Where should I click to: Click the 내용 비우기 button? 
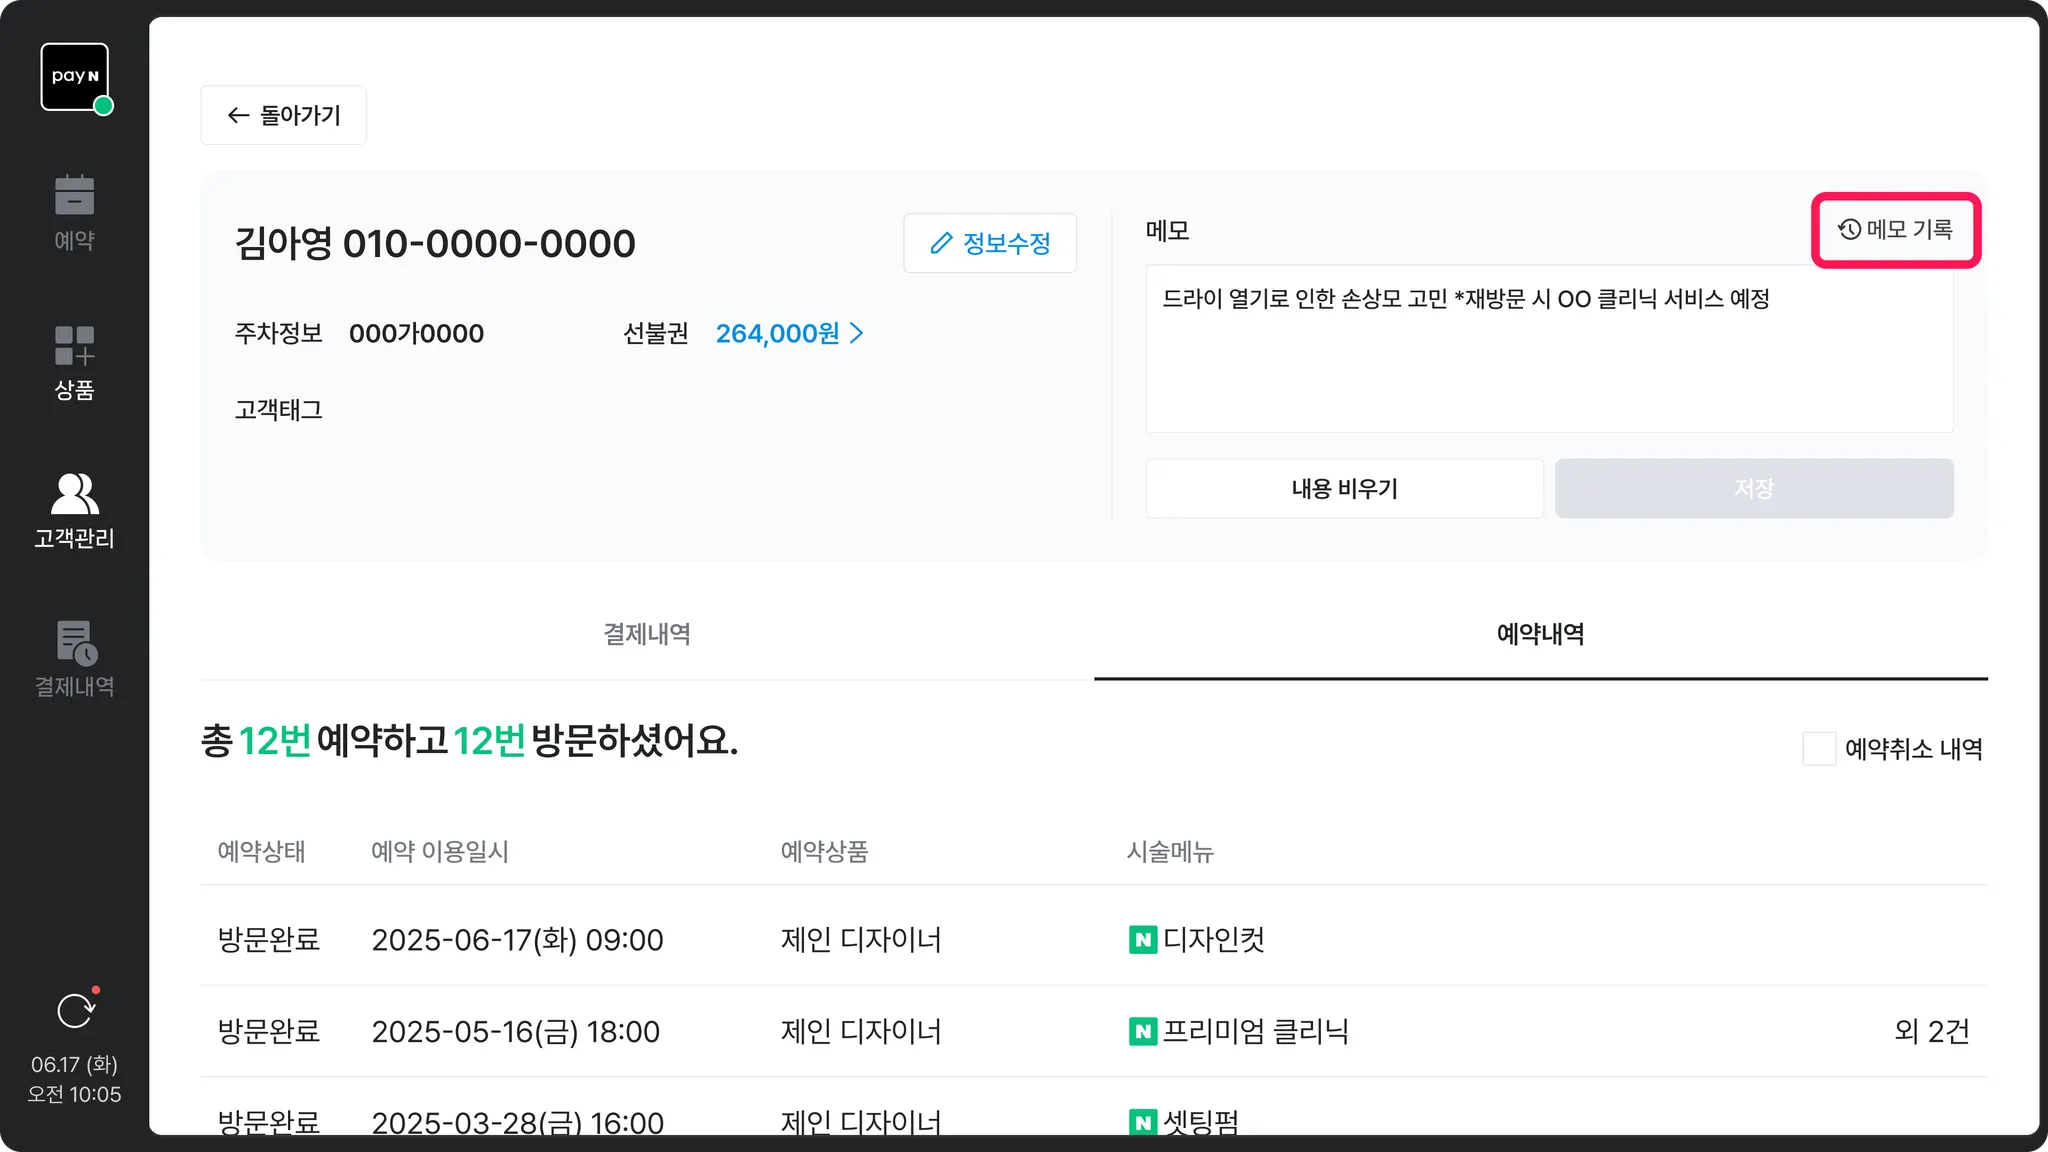1344,489
